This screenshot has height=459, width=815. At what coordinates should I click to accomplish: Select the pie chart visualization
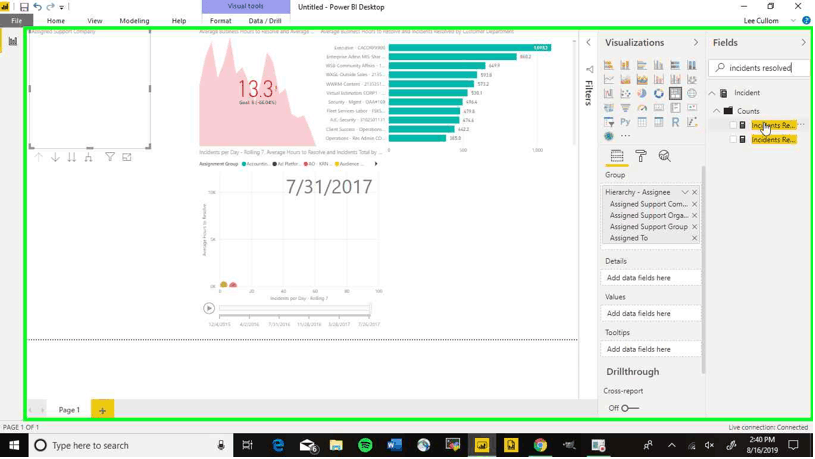click(x=642, y=94)
